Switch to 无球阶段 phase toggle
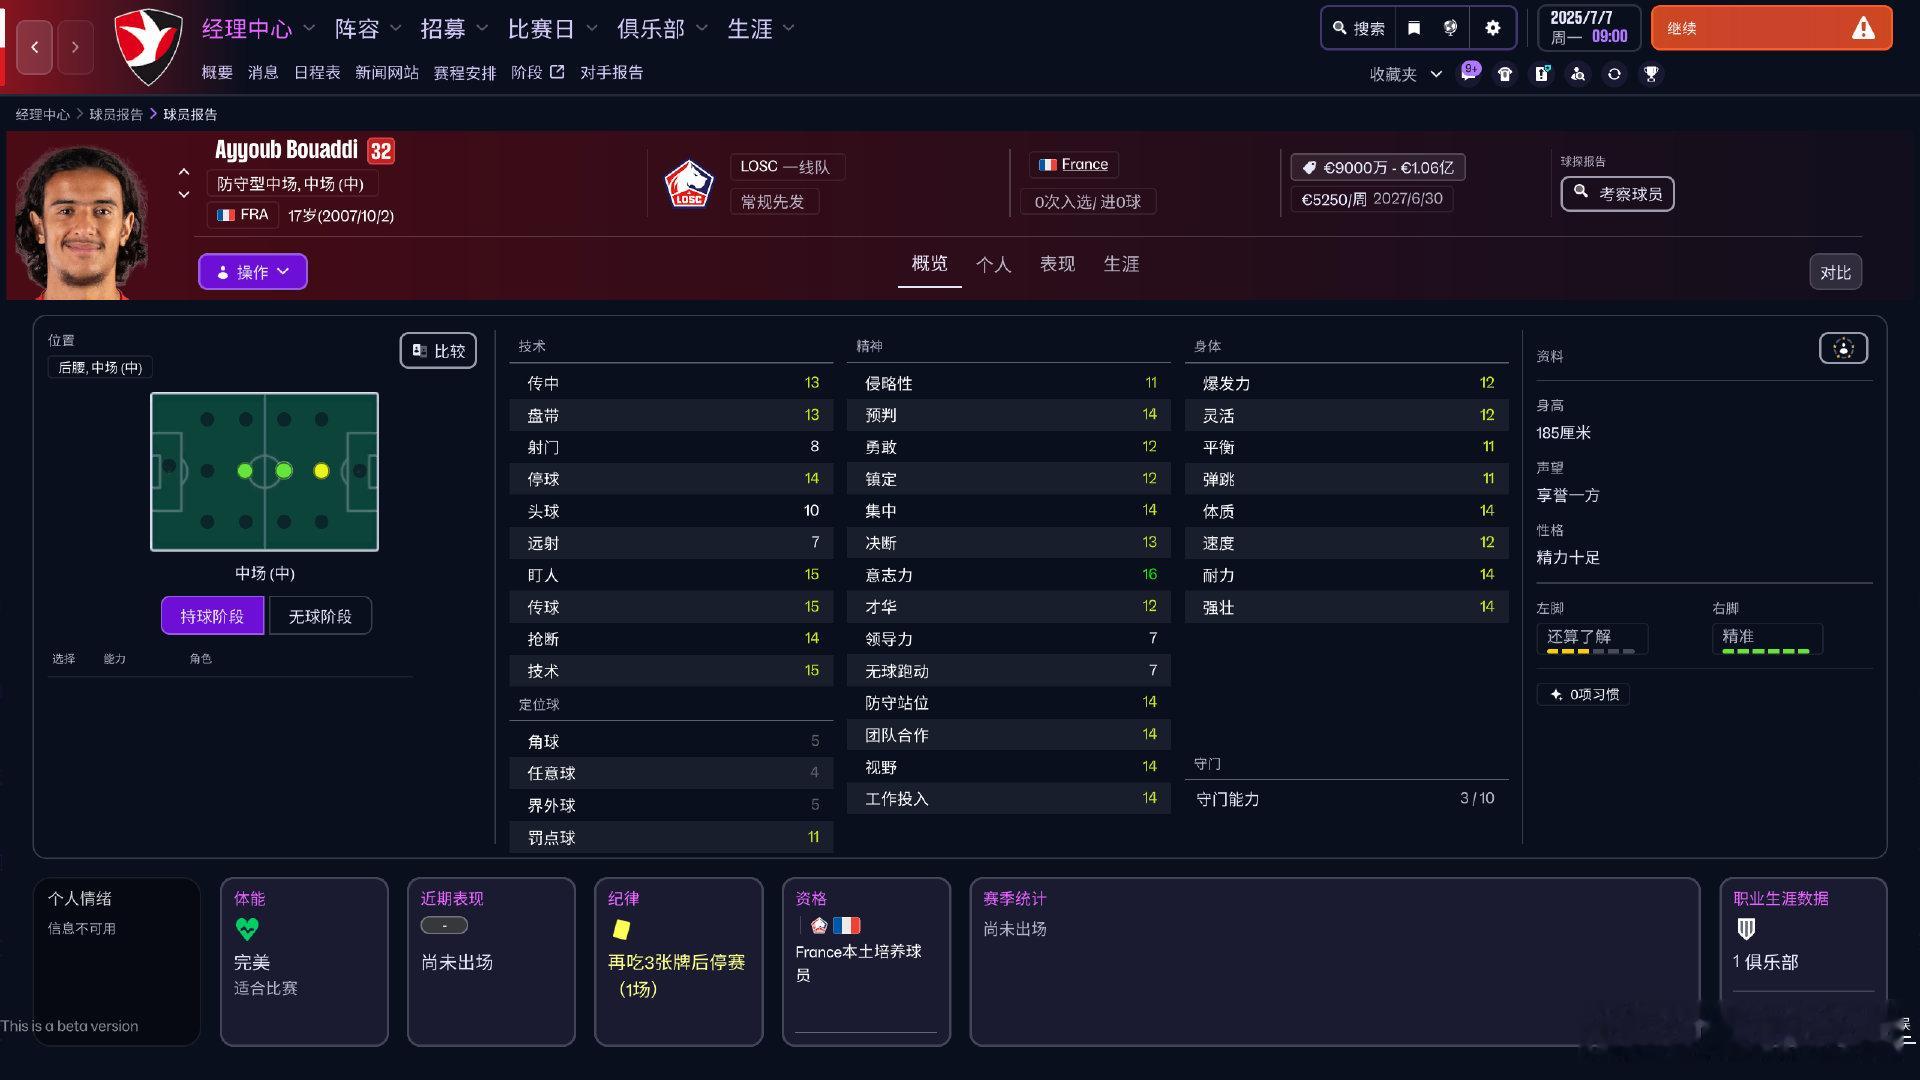The image size is (1920, 1080). 320,616
